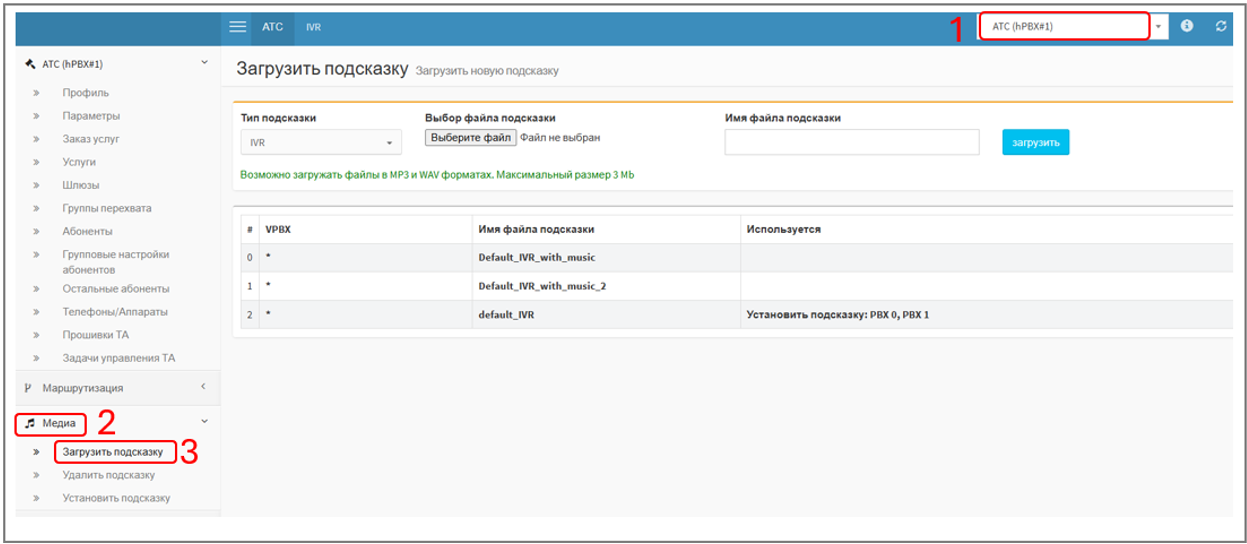Open Удалить подсказку in sidebar
This screenshot has height=544, width=1247.
[x=108, y=475]
